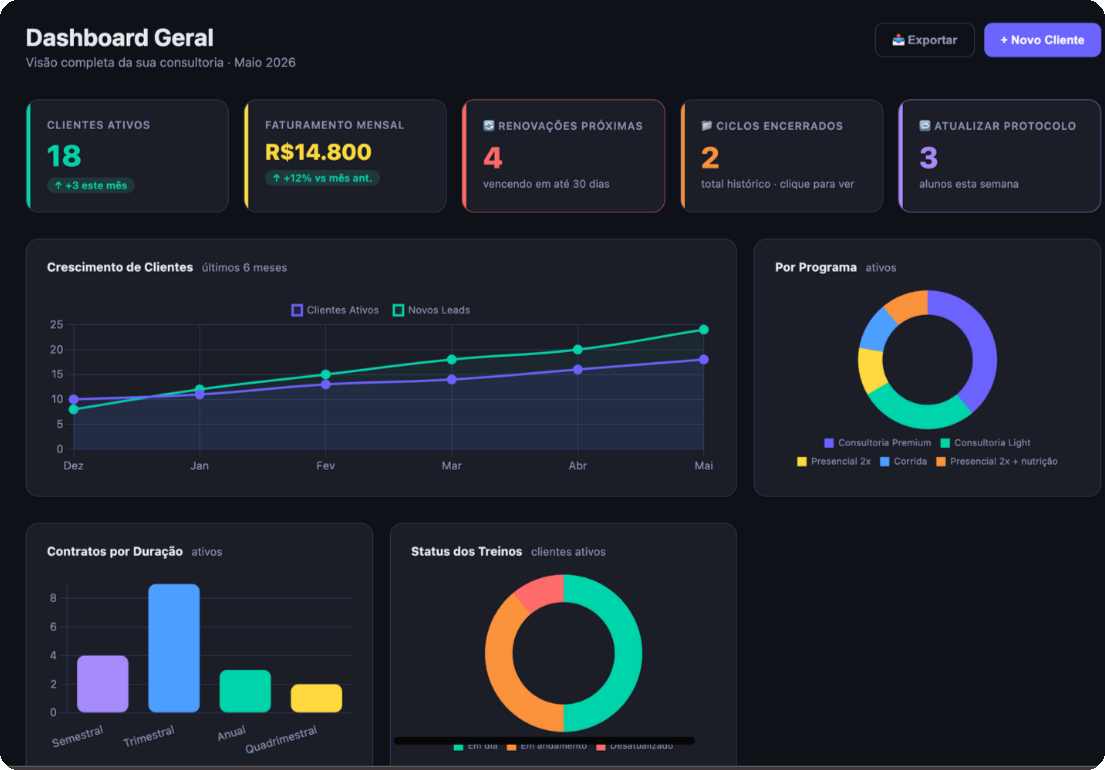Click the Dashboard Geral heading
The height and width of the screenshot is (770, 1105).
(120, 37)
